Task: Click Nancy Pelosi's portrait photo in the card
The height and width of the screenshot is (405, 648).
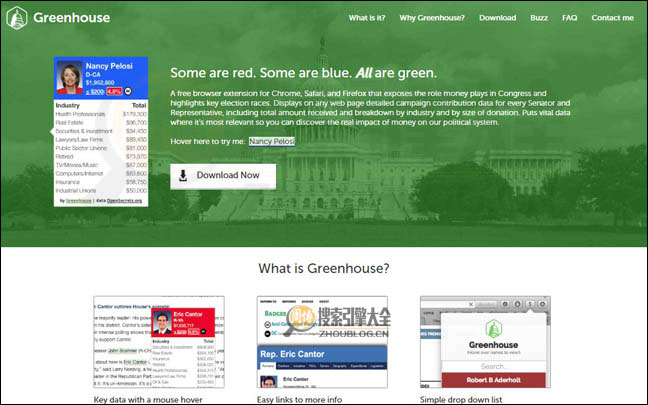Action: click(69, 78)
